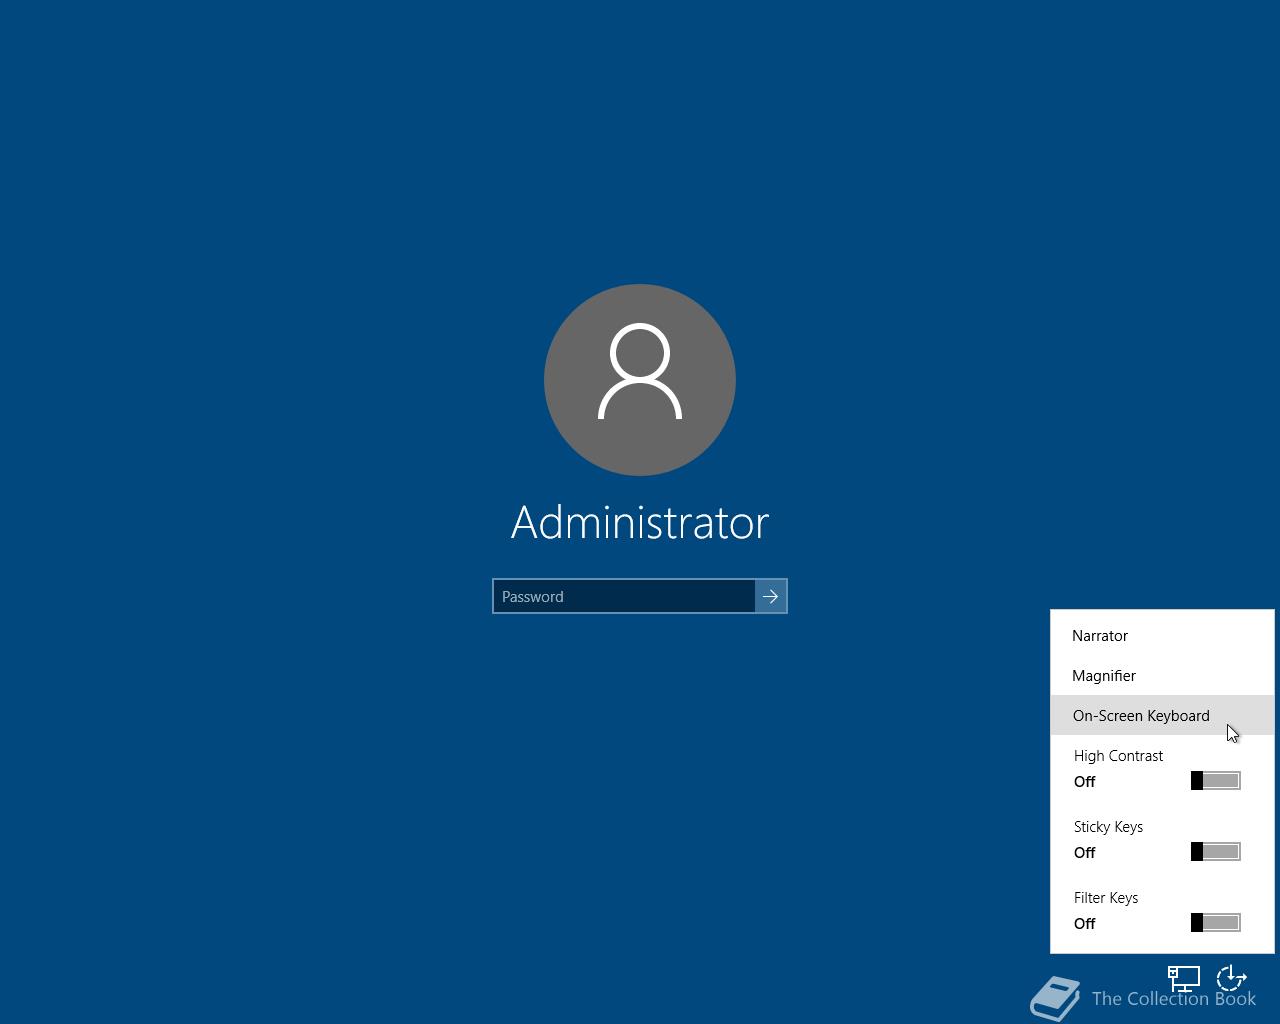This screenshot has width=1280, height=1024.
Task: Open Magnifier from the accessibility menu
Action: 1162,675
